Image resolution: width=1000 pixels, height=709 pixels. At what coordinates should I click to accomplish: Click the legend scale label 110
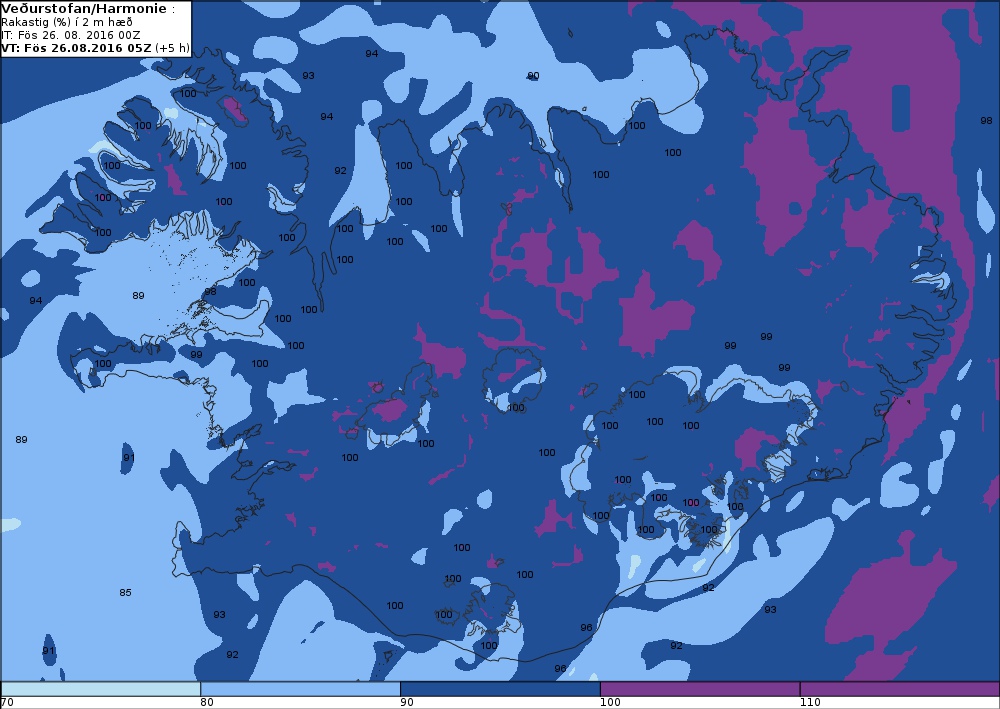810,702
